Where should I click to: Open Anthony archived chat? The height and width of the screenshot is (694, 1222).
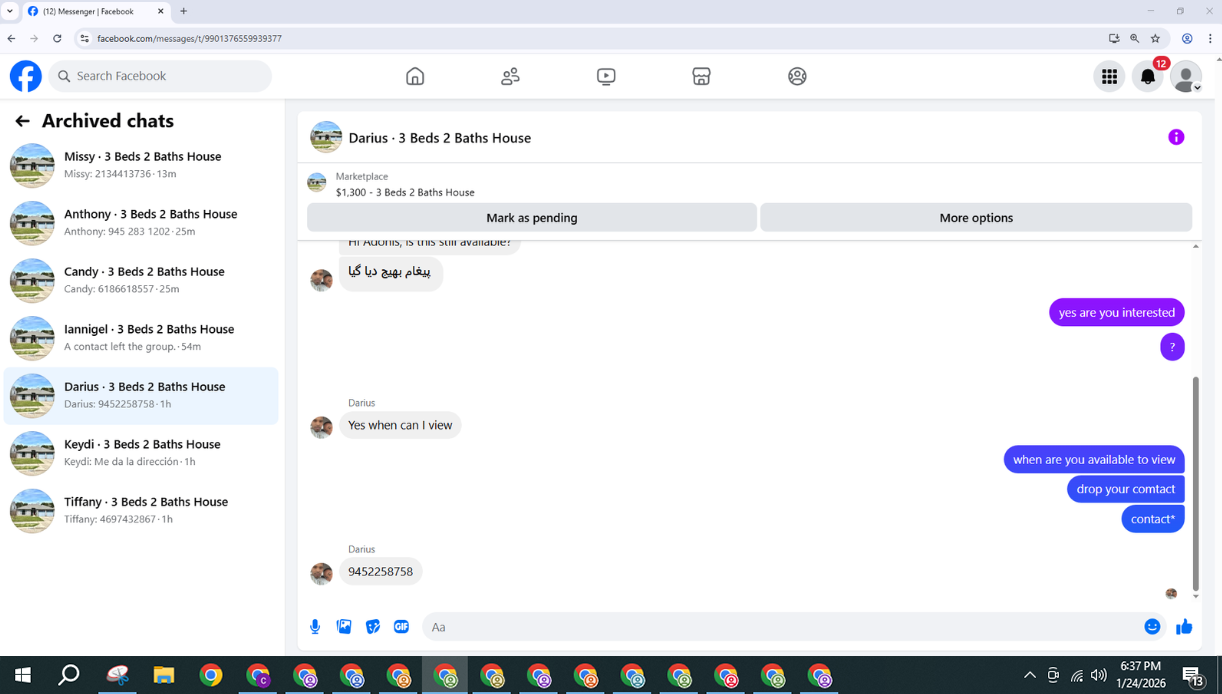141,223
